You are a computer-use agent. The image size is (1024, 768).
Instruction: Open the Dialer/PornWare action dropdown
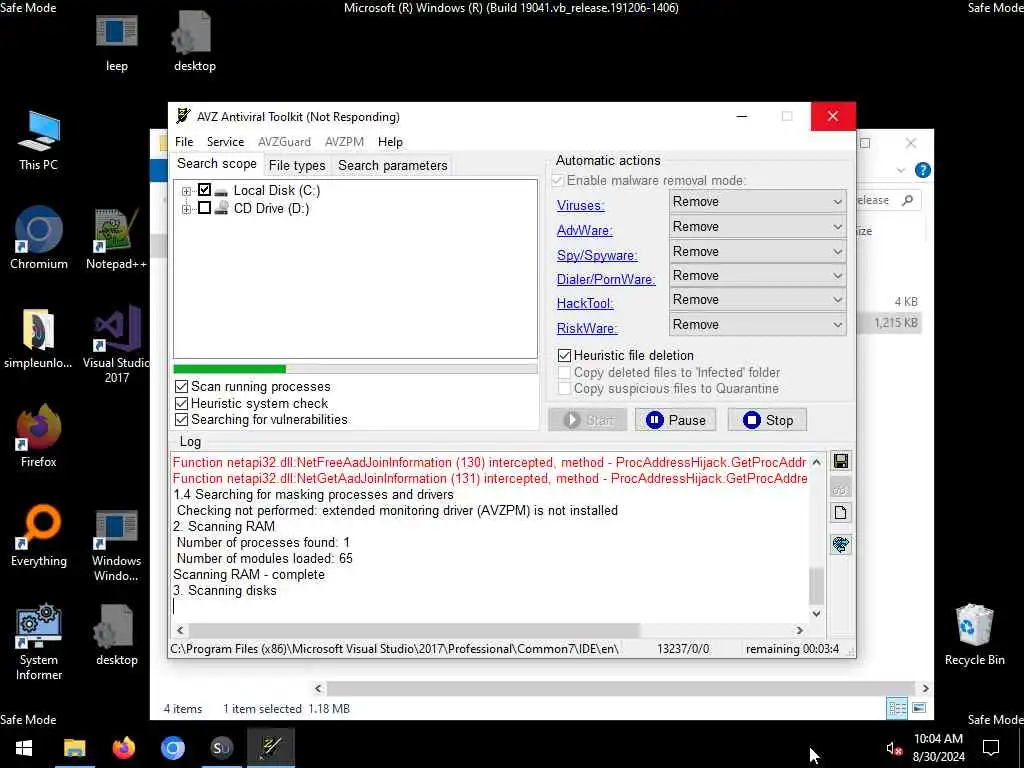758,276
